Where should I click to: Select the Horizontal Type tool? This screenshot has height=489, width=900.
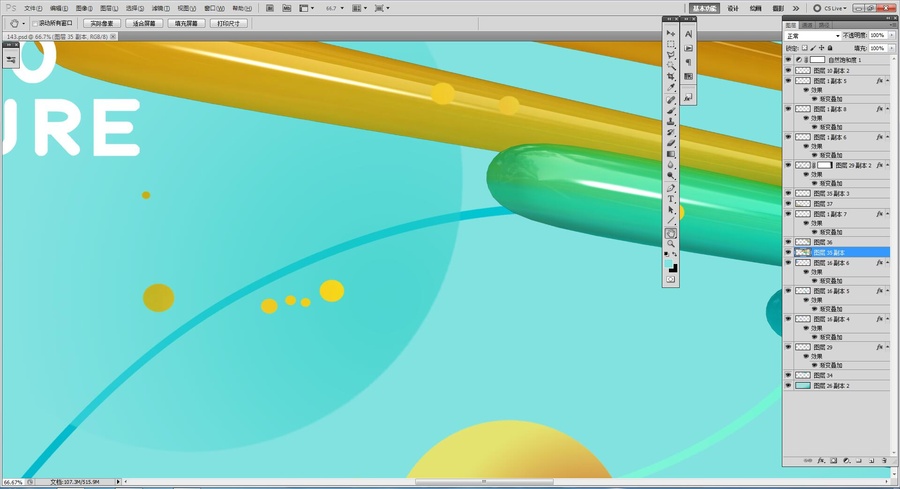(x=670, y=199)
